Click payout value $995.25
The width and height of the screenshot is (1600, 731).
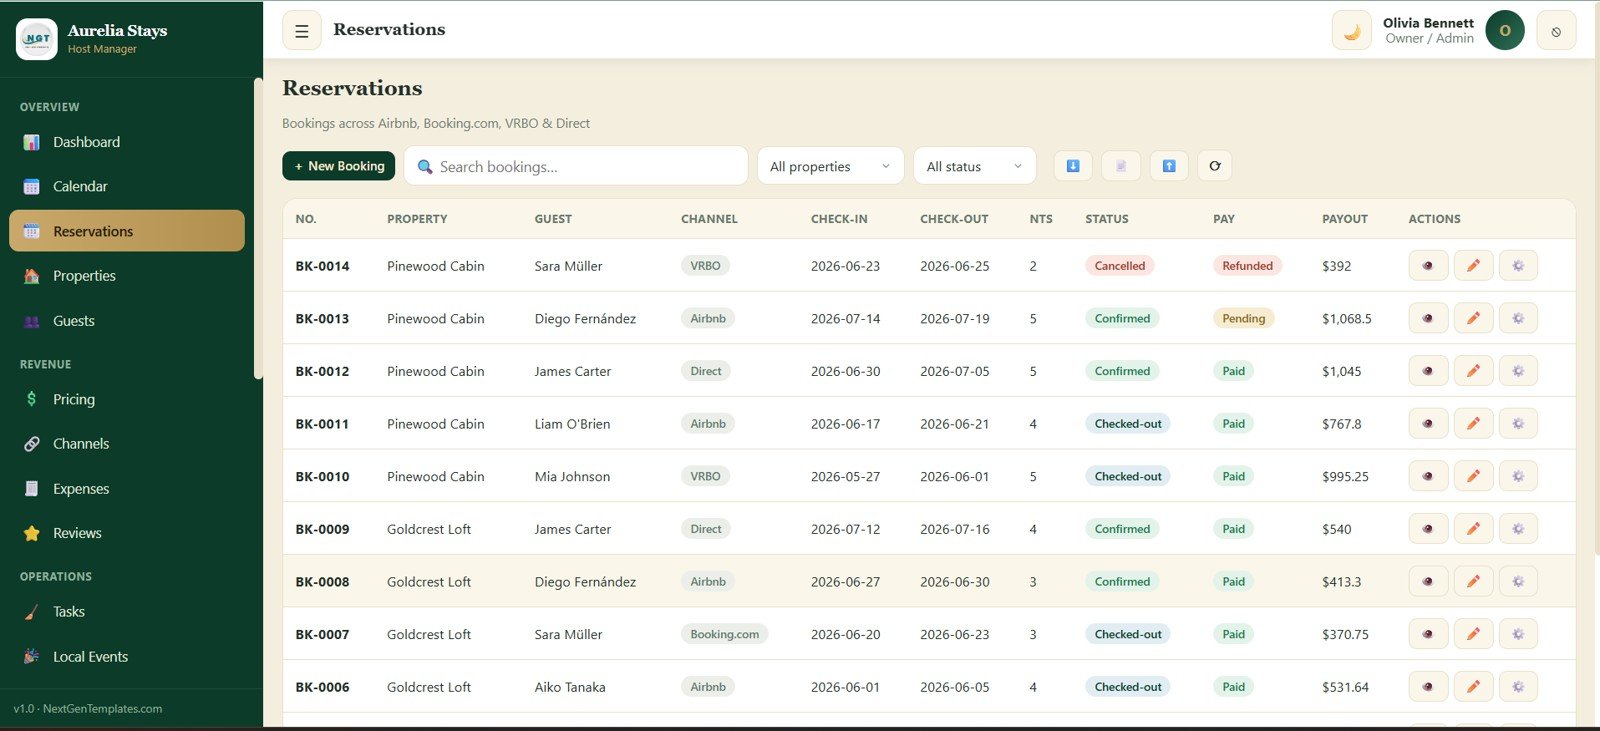point(1345,477)
